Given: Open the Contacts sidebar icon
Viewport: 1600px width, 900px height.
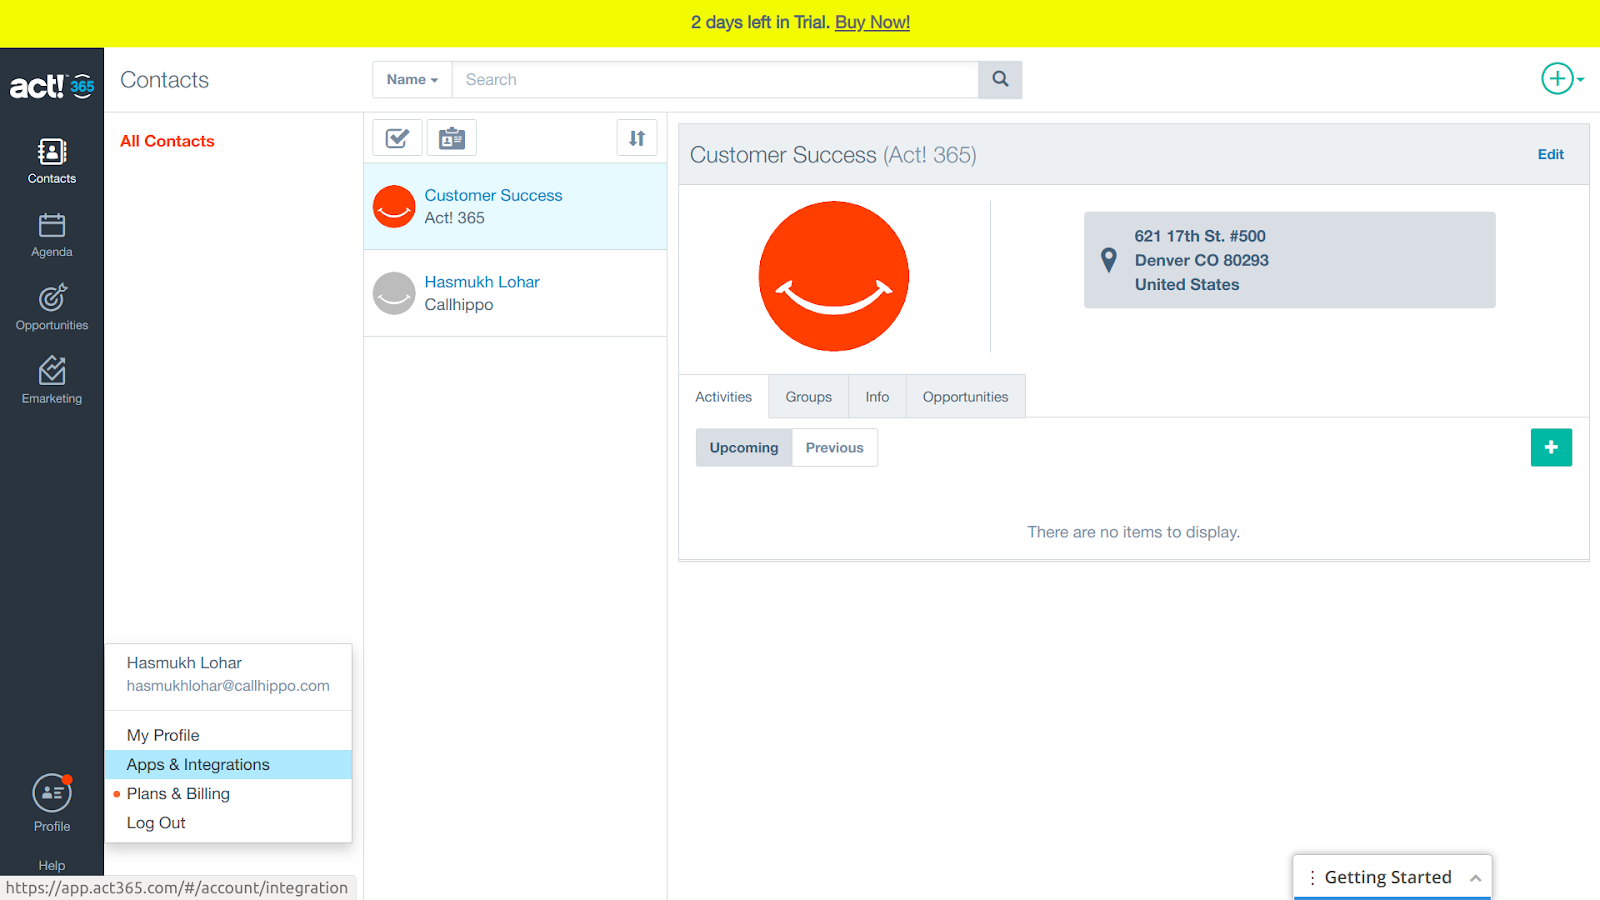Looking at the screenshot, I should 52,152.
